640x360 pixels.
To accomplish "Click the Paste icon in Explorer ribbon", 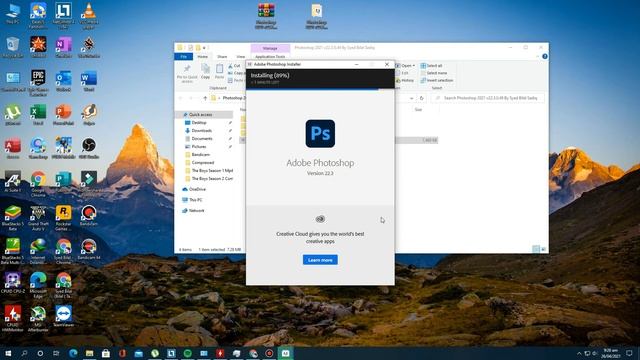I will click(220, 71).
